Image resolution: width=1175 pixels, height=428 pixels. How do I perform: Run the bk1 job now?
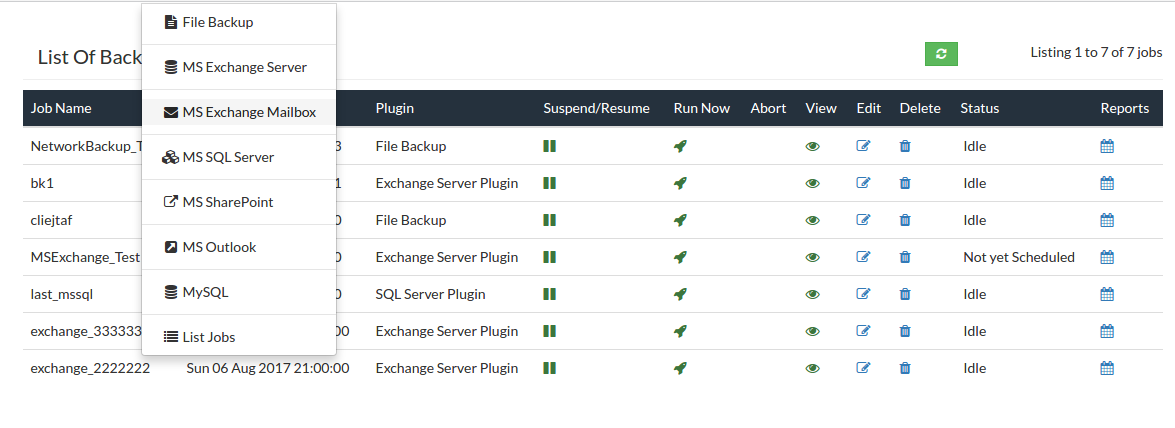680,183
